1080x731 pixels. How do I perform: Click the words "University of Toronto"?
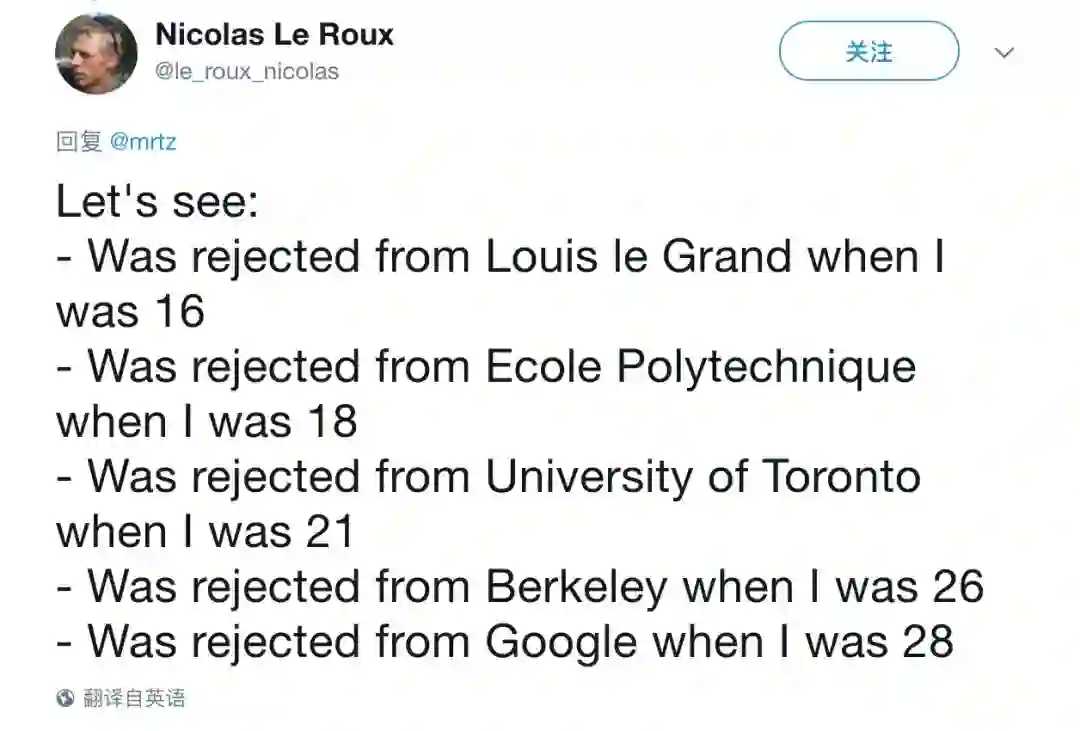[702, 477]
